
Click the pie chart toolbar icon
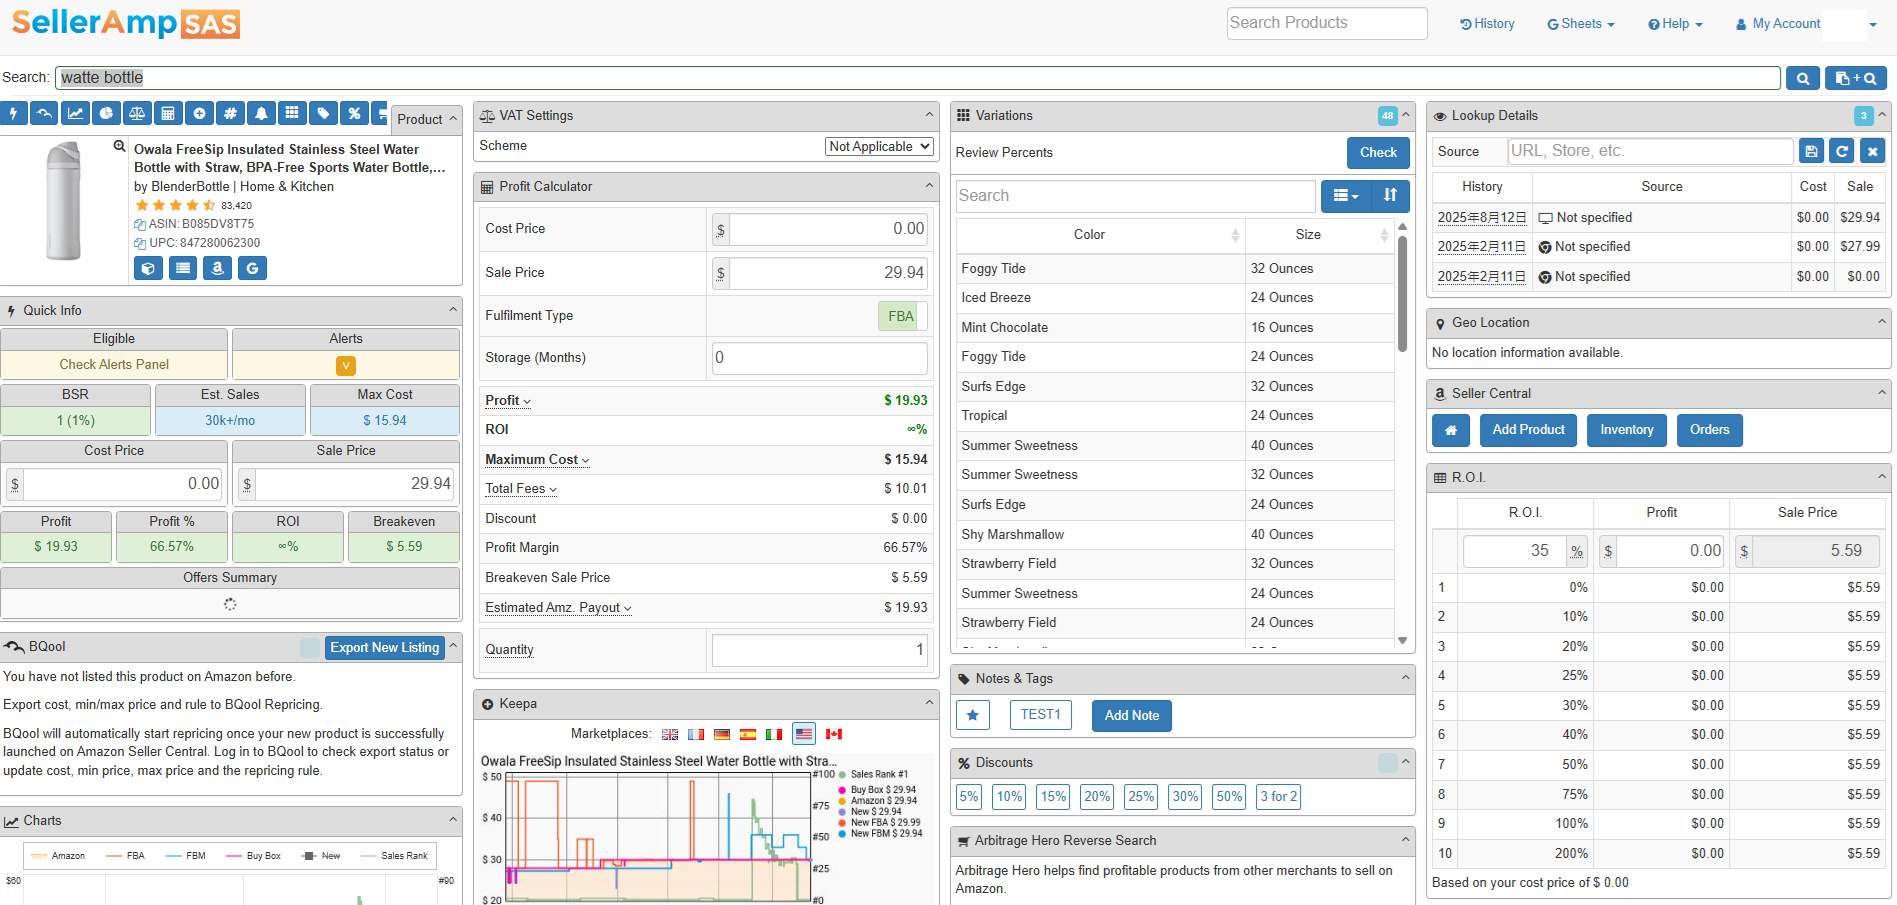pos(106,114)
